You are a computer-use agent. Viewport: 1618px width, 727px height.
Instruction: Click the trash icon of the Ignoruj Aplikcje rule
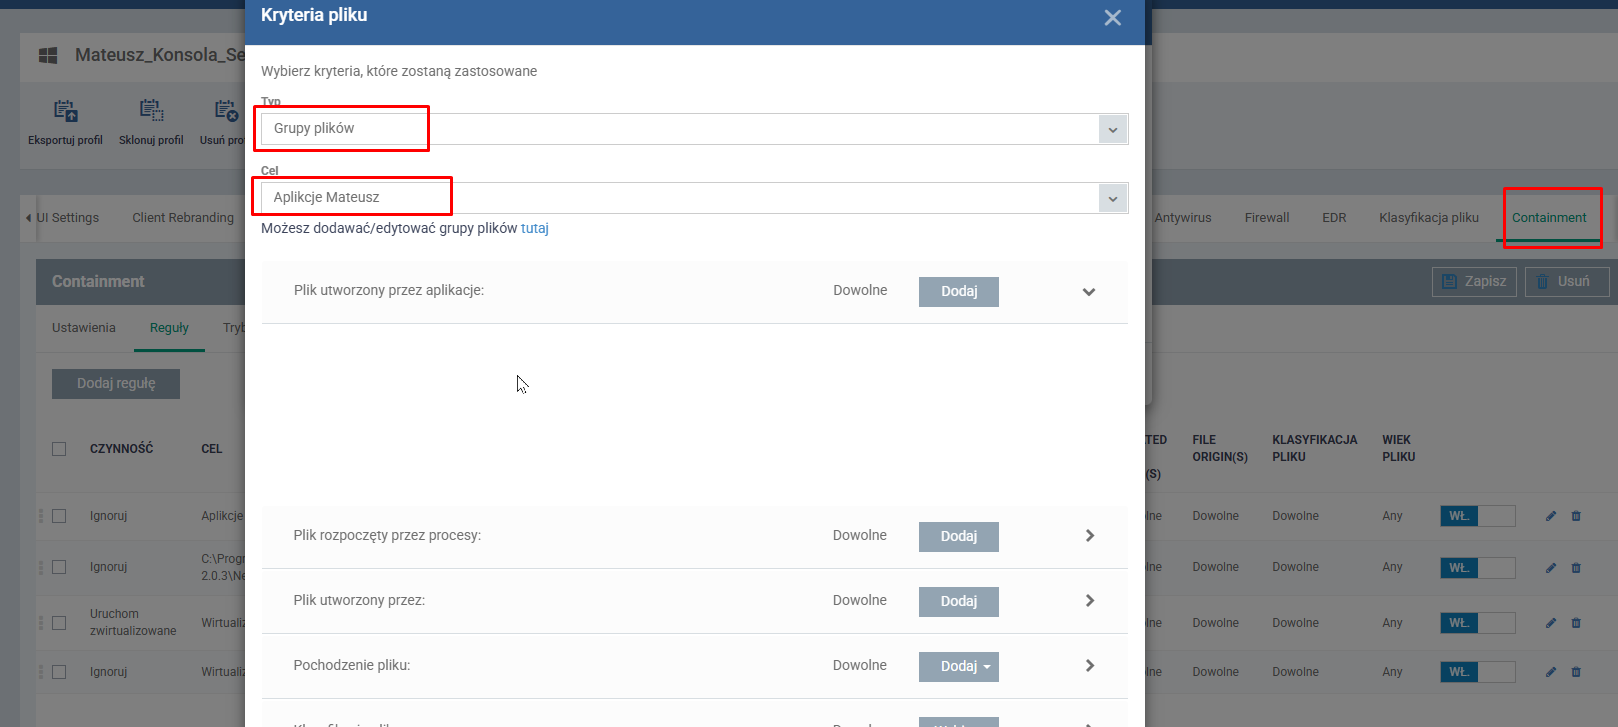point(1576,516)
